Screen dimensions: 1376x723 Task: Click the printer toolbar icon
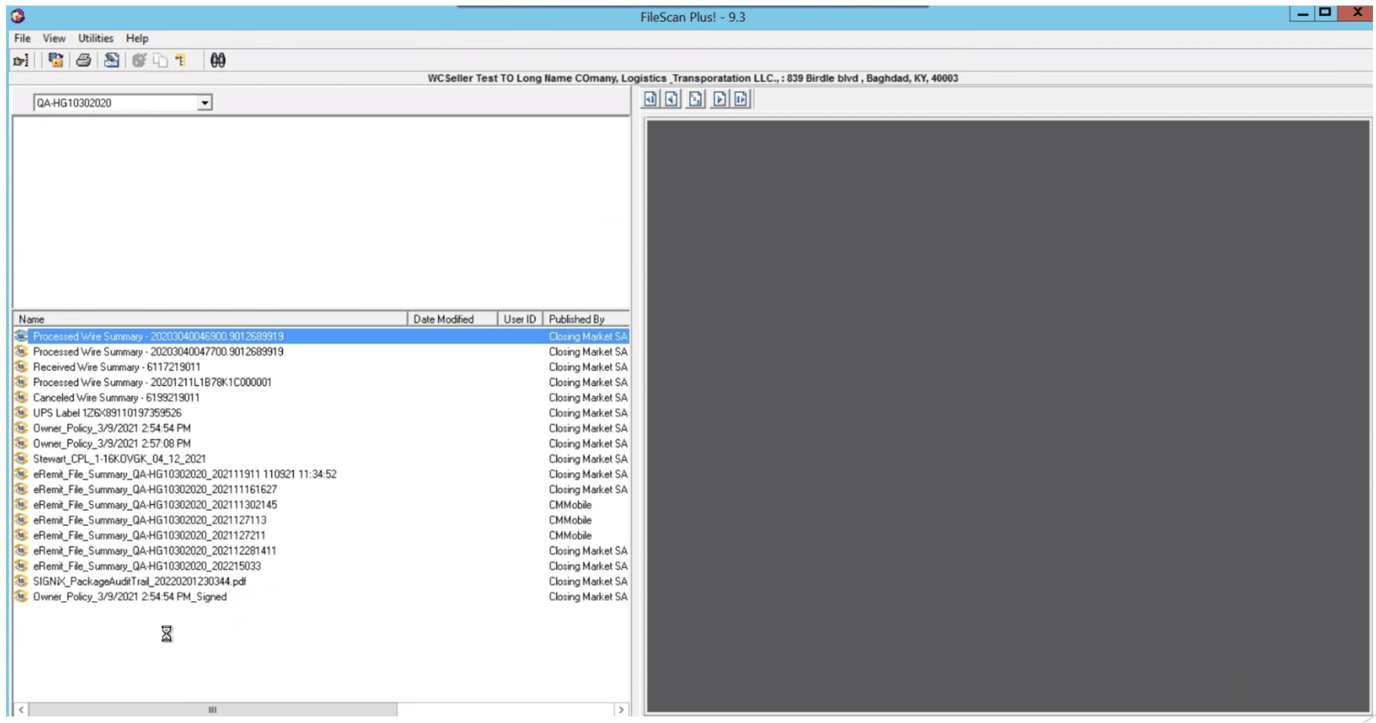(84, 60)
